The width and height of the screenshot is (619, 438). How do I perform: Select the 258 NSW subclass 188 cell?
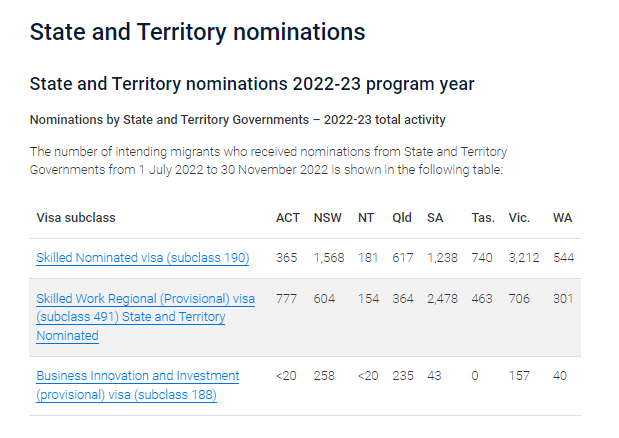click(324, 376)
